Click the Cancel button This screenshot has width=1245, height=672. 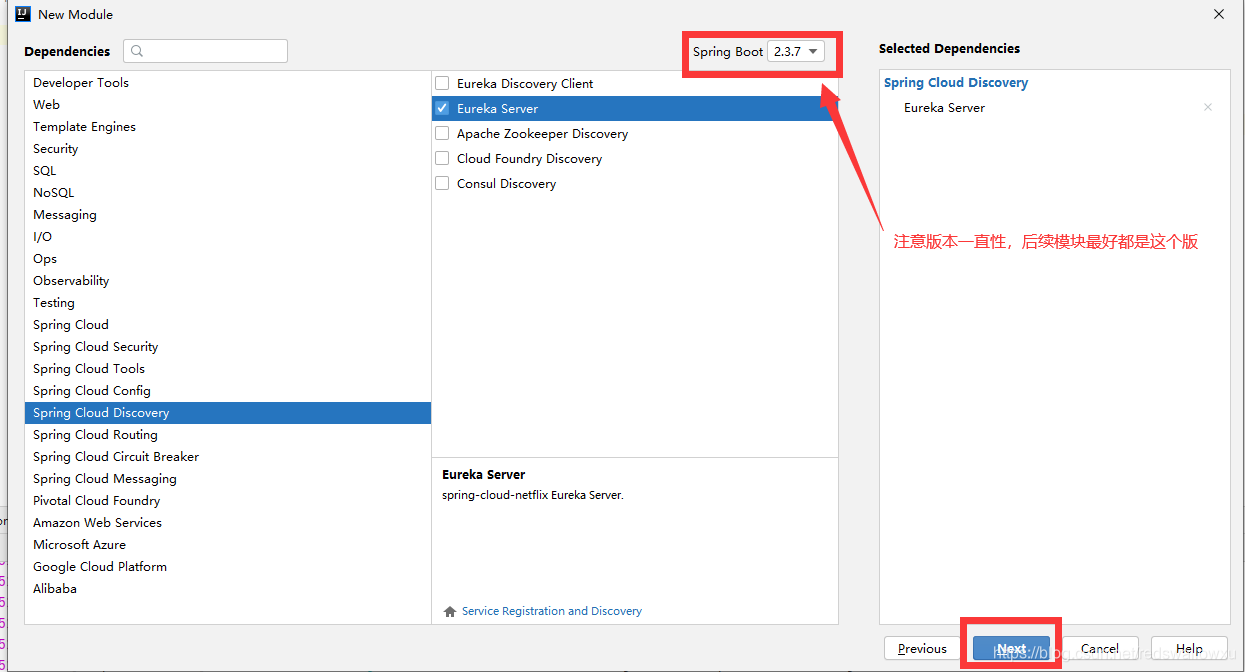click(x=1100, y=648)
